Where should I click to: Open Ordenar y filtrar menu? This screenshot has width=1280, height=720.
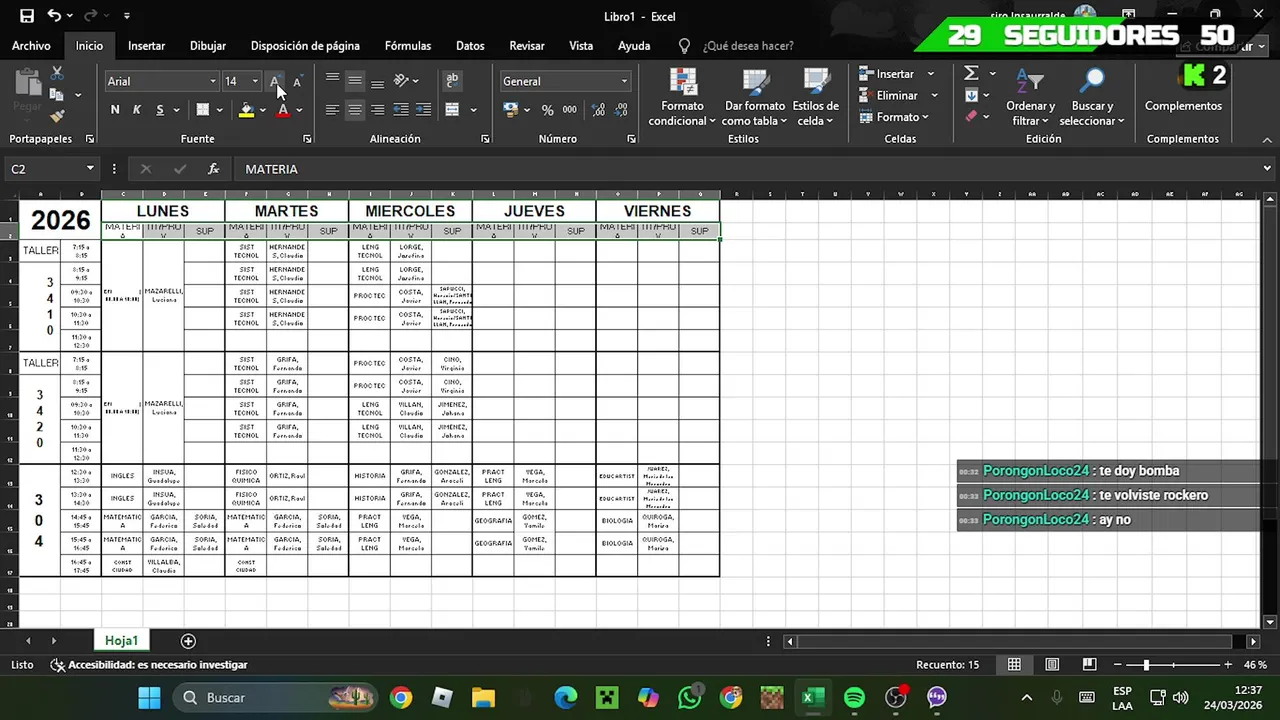(1030, 98)
